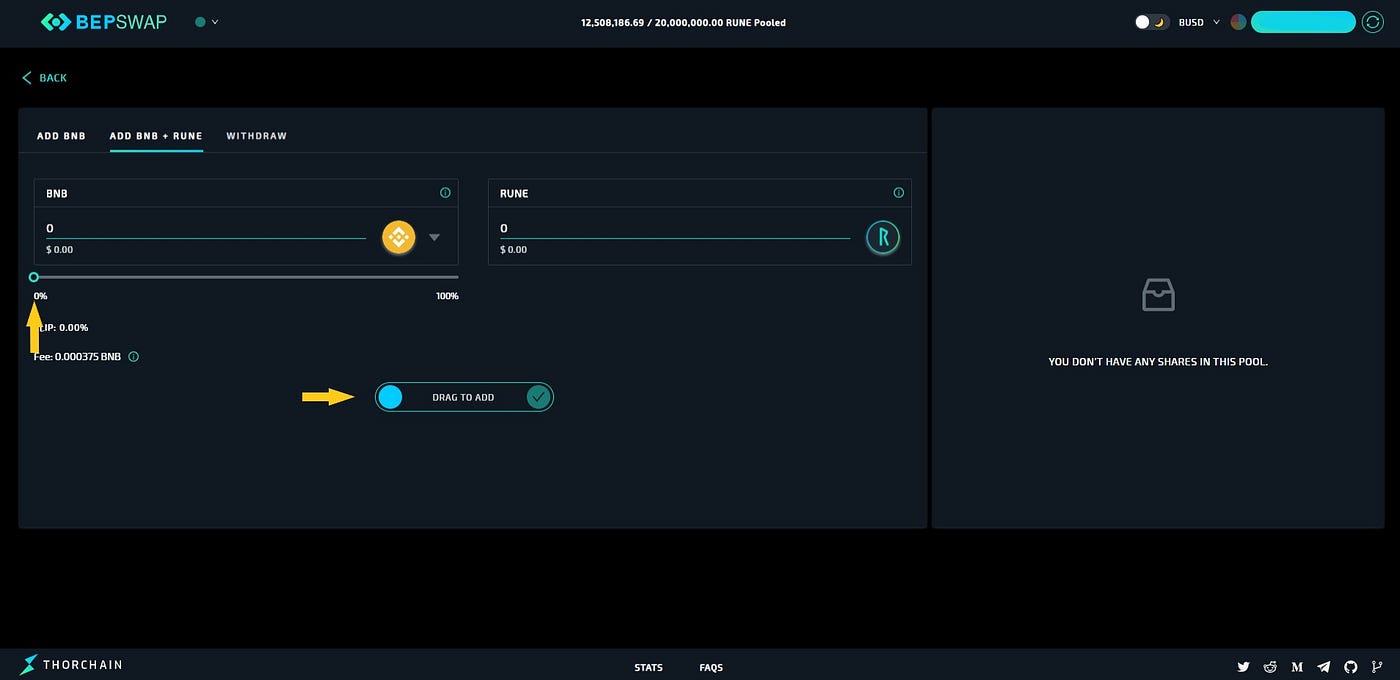Click the RUNE coin icon
This screenshot has height=680, width=1400.
click(883, 237)
